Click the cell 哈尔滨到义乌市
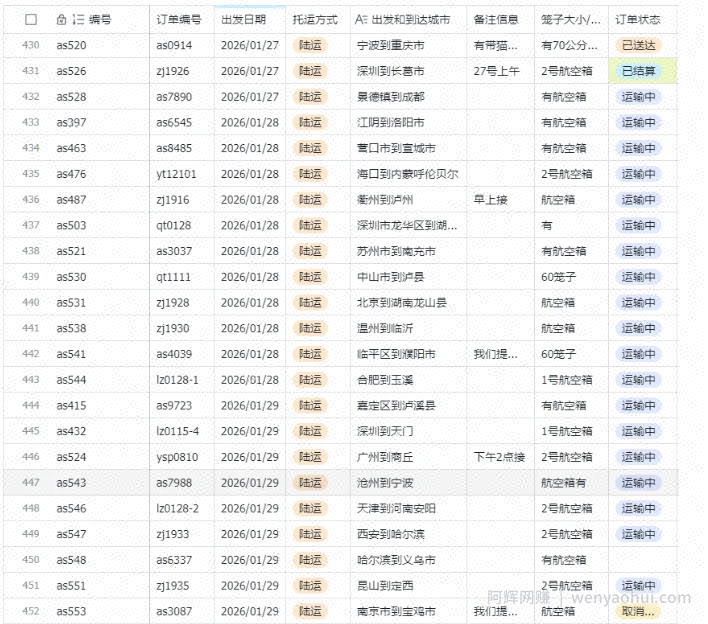This screenshot has width=708, height=624. [396, 560]
